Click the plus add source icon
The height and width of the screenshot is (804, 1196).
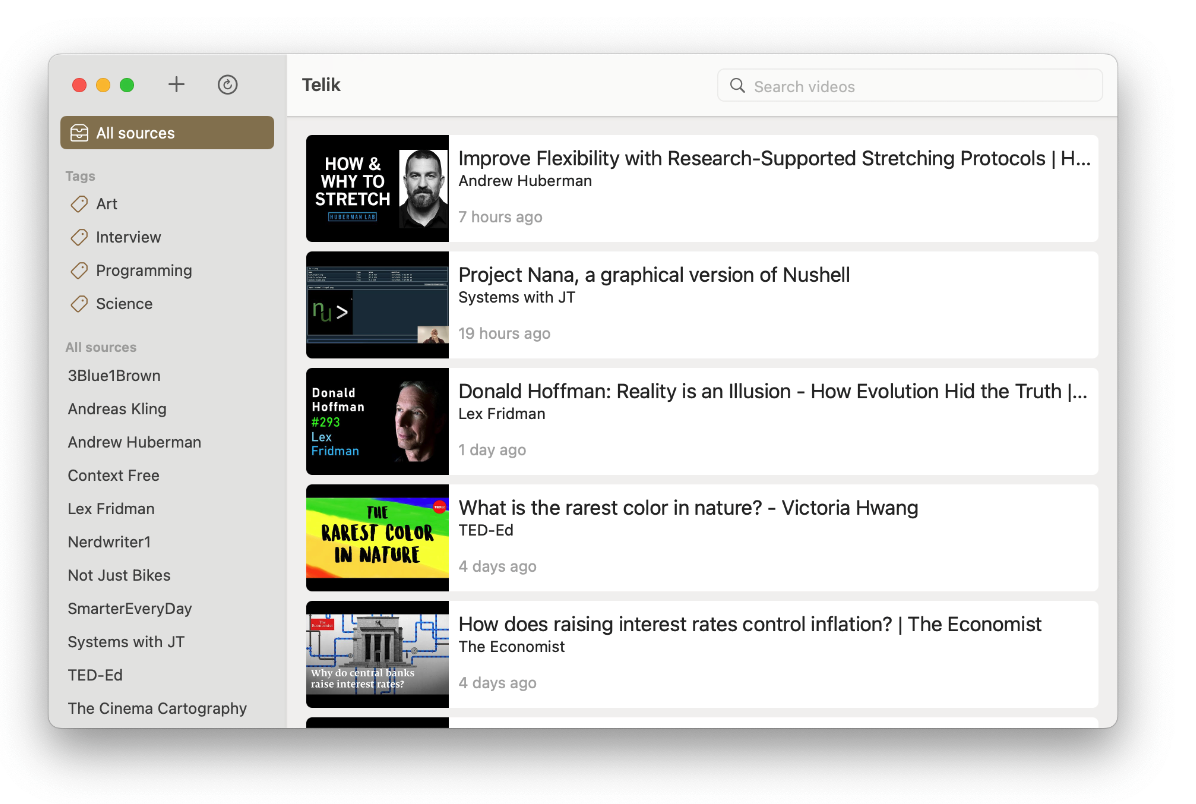click(x=176, y=85)
